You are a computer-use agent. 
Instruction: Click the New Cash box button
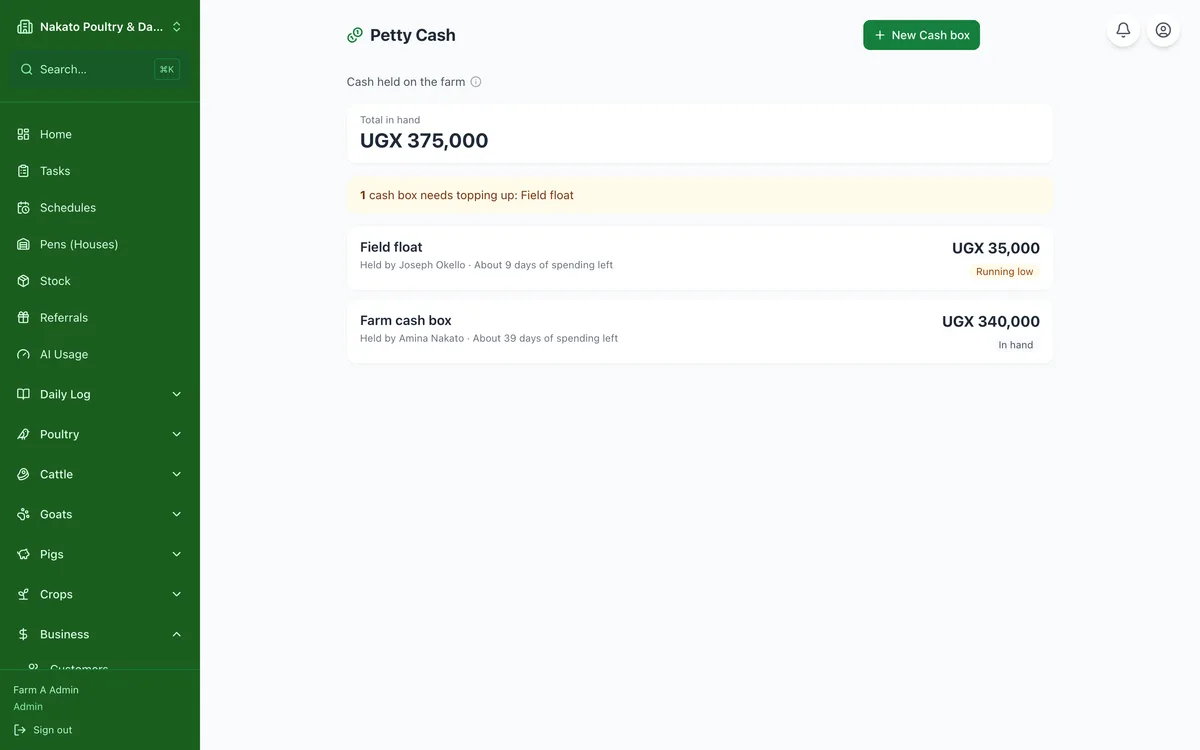coord(921,35)
